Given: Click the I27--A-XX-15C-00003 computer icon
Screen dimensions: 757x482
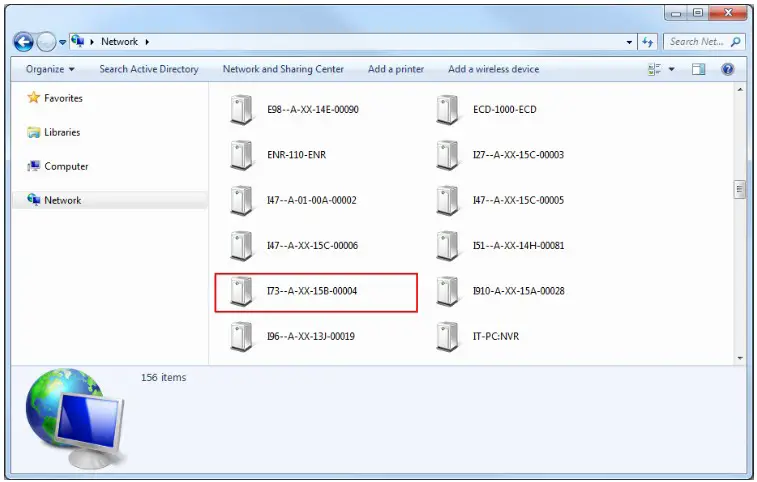Looking at the screenshot, I should click(x=447, y=155).
